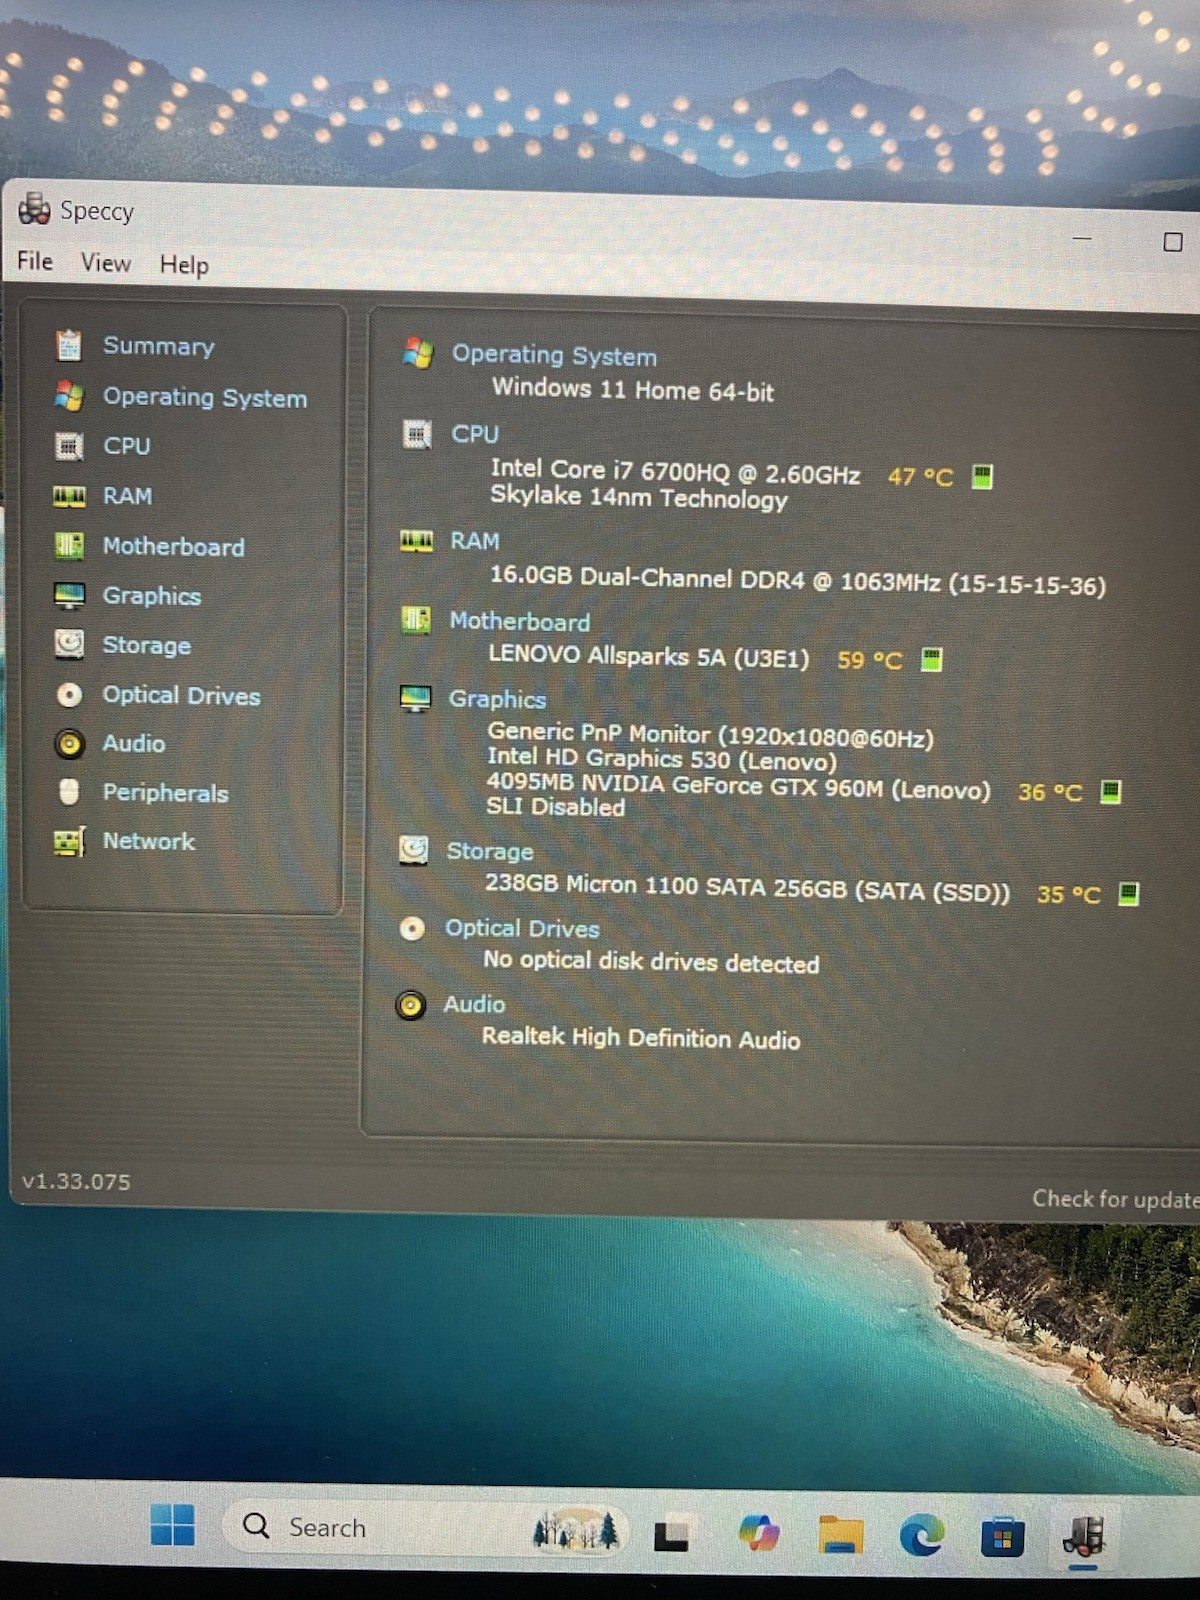Image resolution: width=1200 pixels, height=1600 pixels.
Task: Open the View menu
Action: coord(106,263)
